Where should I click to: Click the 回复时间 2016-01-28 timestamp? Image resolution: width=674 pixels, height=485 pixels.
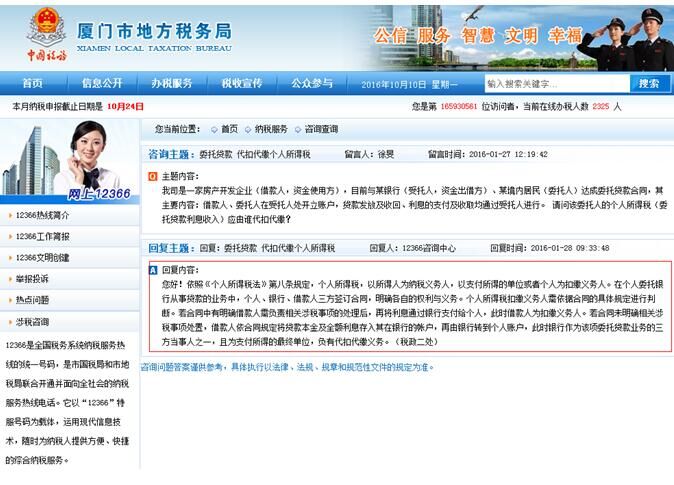pos(550,248)
